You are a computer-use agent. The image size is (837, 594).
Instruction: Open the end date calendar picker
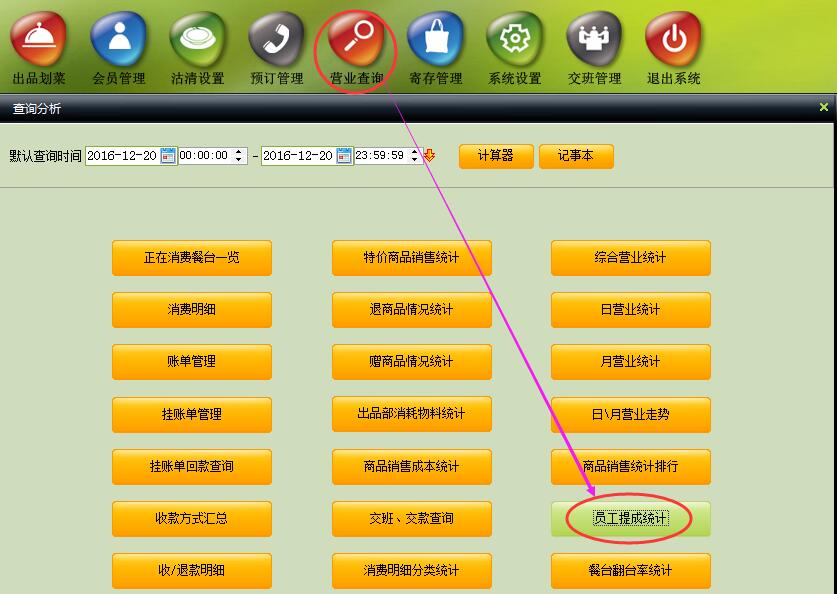[x=344, y=156]
